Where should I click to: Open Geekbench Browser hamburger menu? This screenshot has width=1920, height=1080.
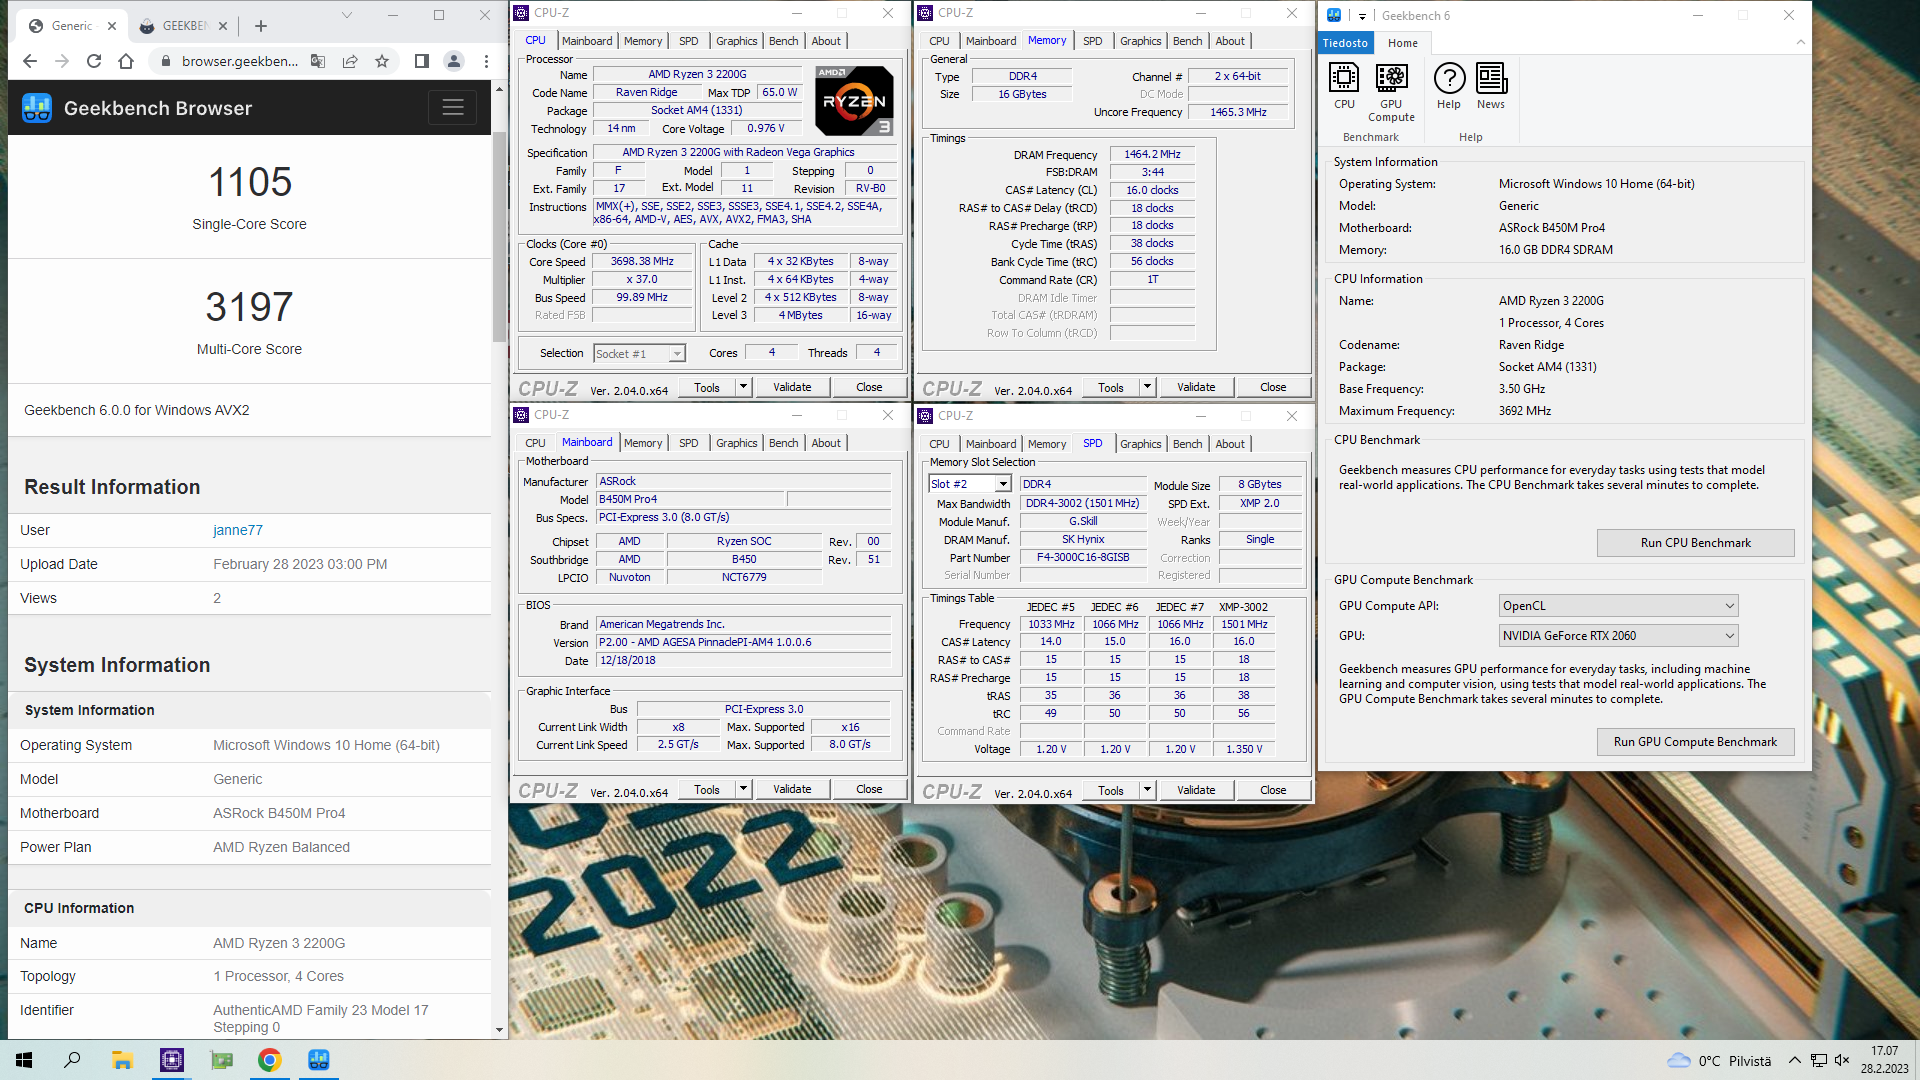(453, 108)
